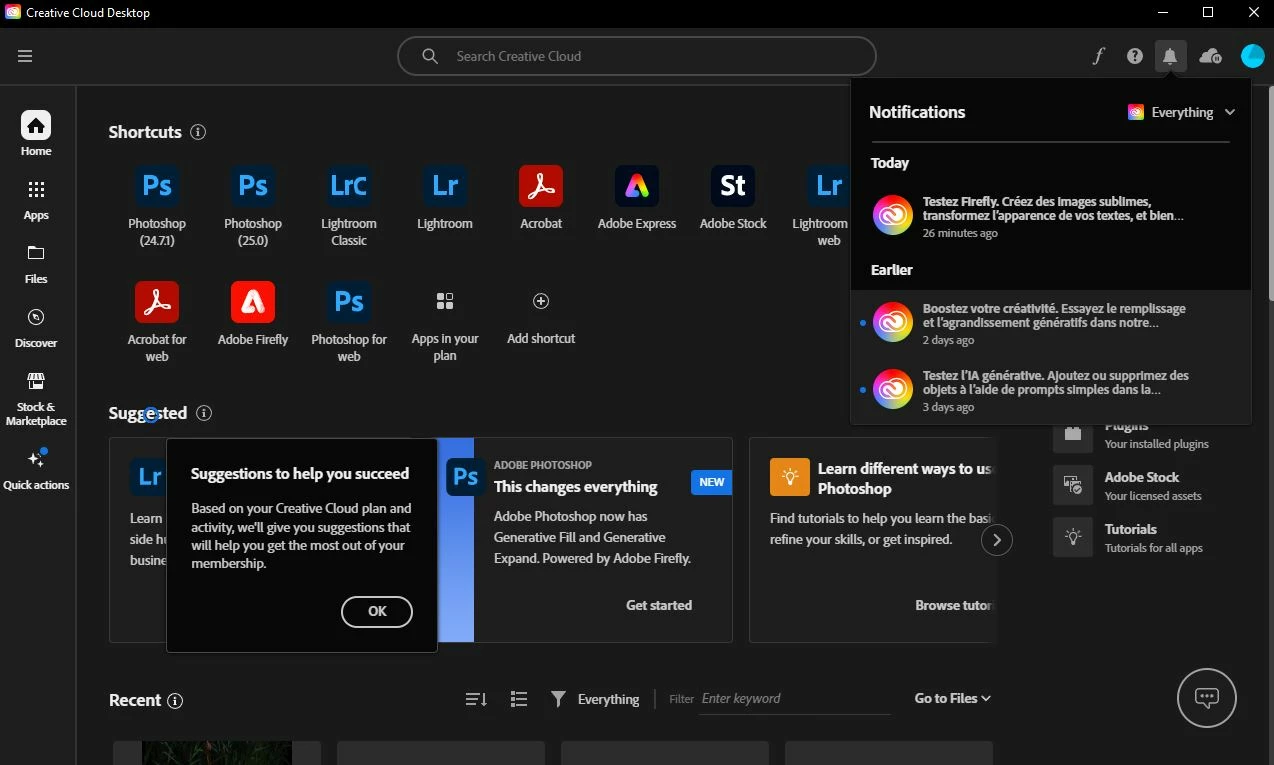Show next suggestion card arrow

click(x=996, y=541)
